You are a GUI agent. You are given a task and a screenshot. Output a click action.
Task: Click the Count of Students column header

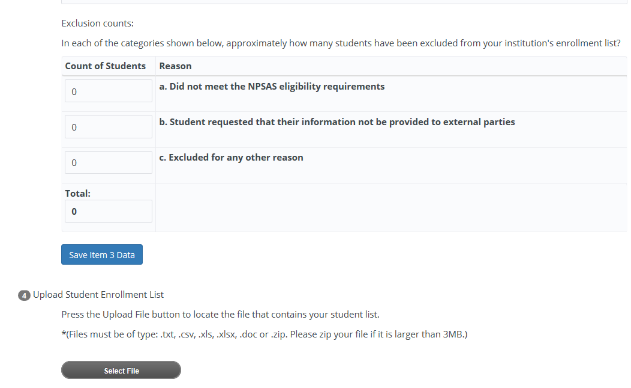(x=105, y=66)
